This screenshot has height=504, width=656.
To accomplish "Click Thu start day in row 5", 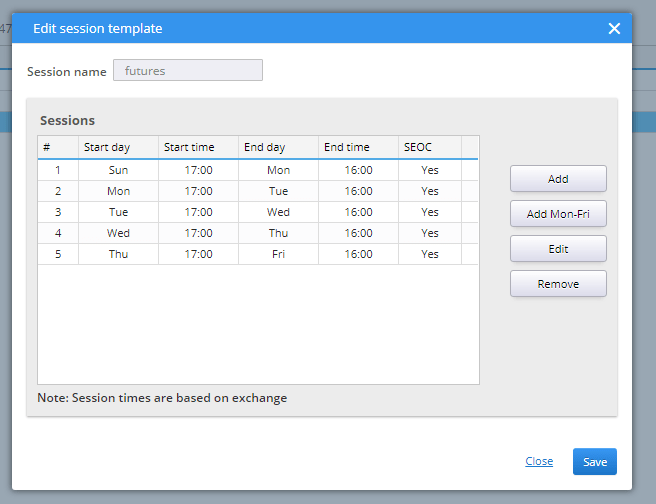I will pyautogui.click(x=118, y=254).
